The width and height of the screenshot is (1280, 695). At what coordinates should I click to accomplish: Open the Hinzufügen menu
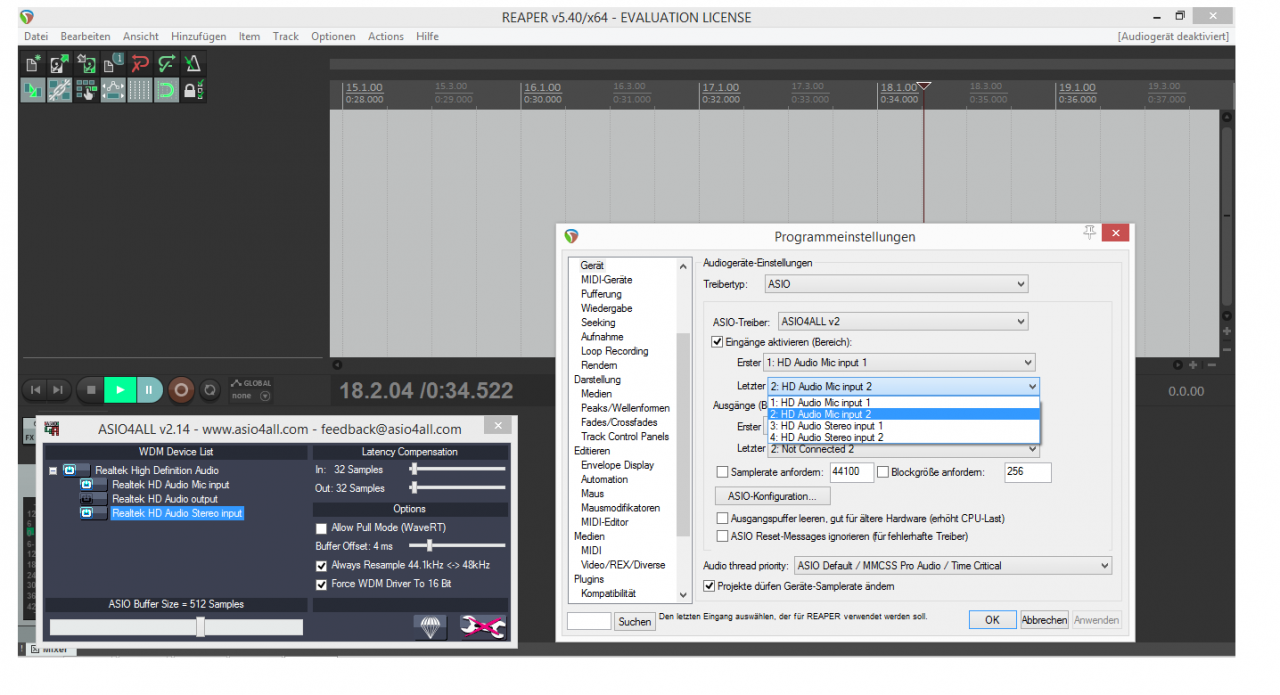click(198, 36)
